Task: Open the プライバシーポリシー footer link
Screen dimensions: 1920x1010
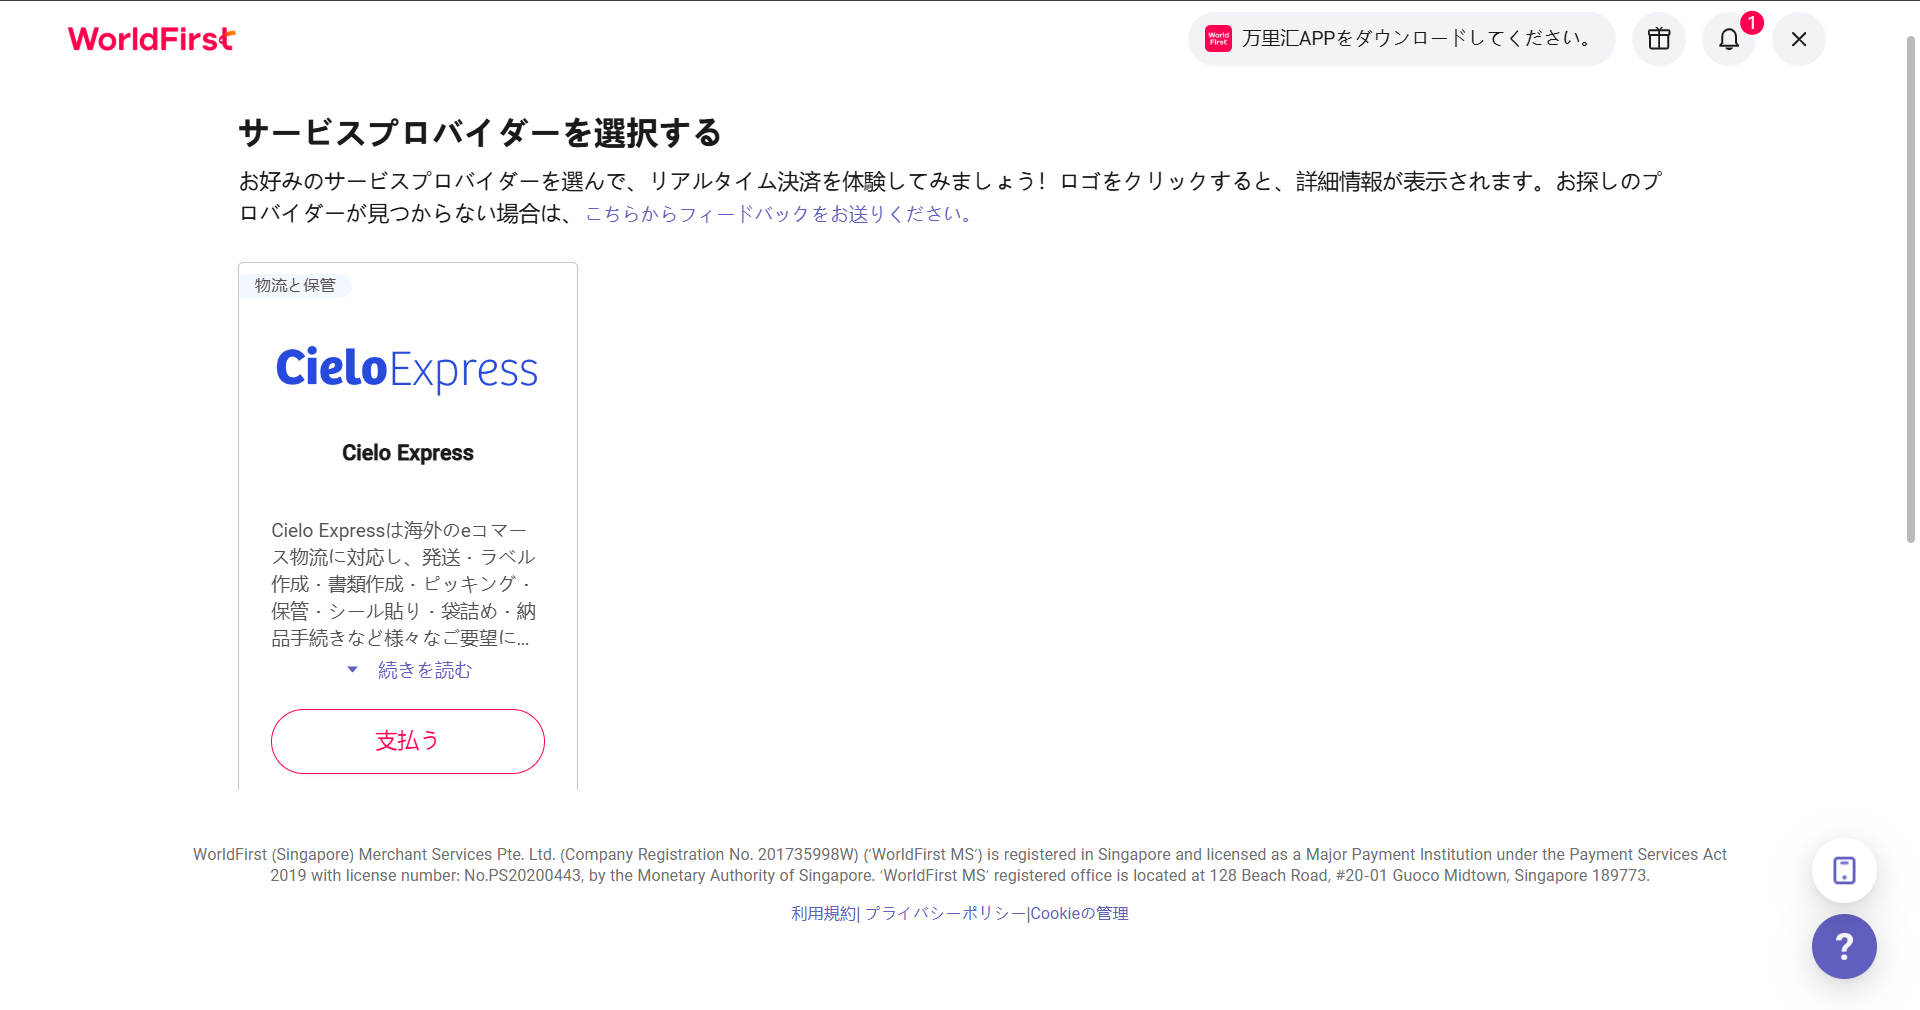Action: tap(945, 913)
